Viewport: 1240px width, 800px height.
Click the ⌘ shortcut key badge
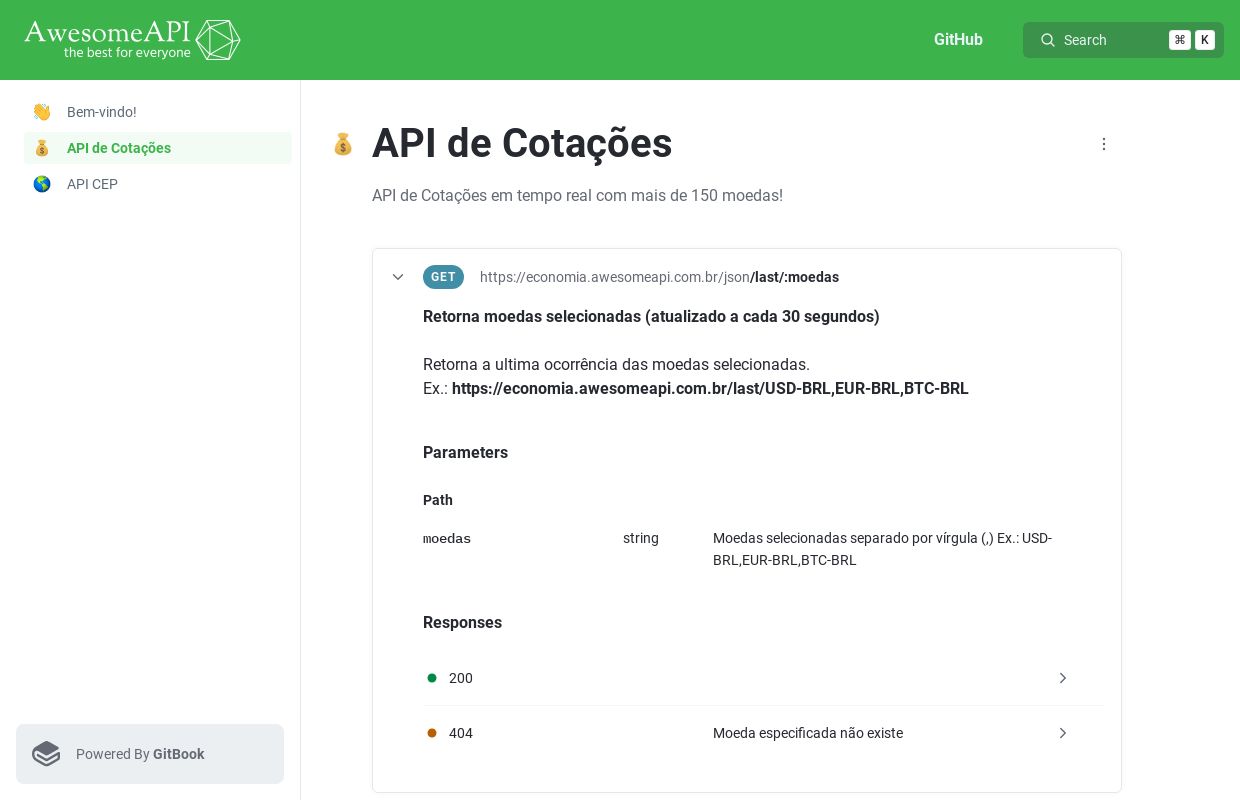point(1180,40)
